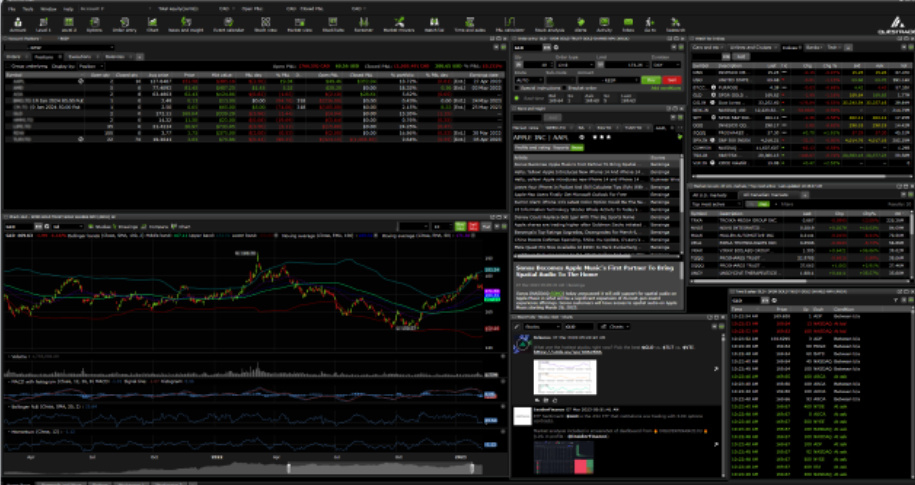Open the Screener tool
The height and width of the screenshot is (485, 915).
(364, 25)
